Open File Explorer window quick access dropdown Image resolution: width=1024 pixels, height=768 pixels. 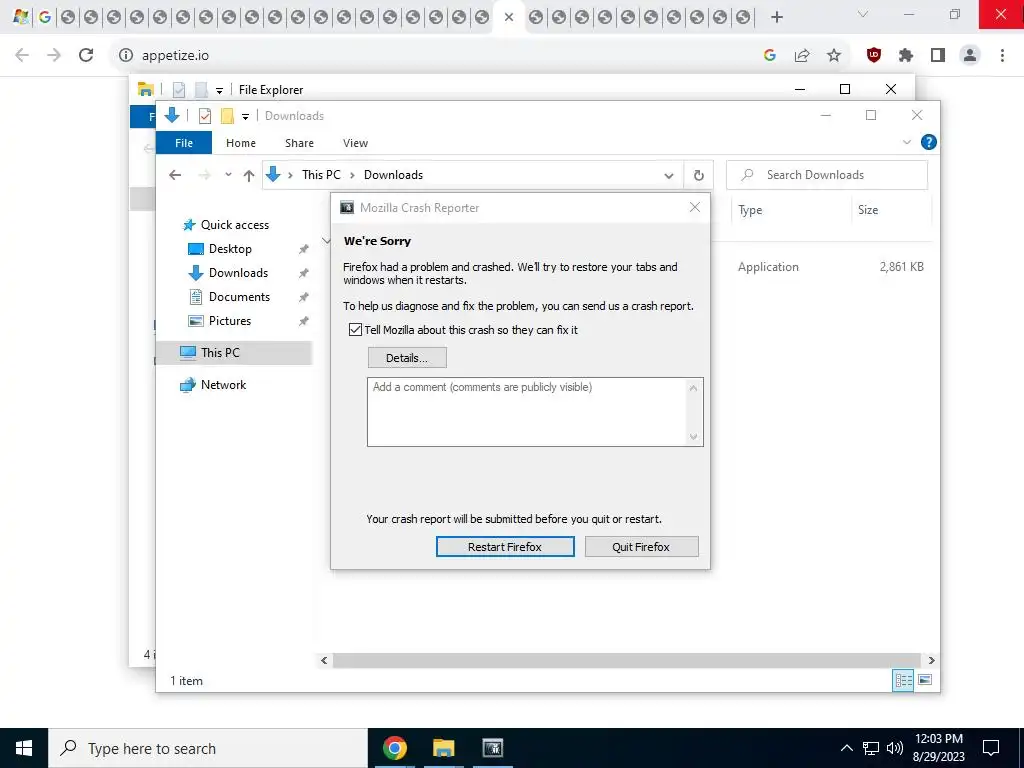[219, 91]
